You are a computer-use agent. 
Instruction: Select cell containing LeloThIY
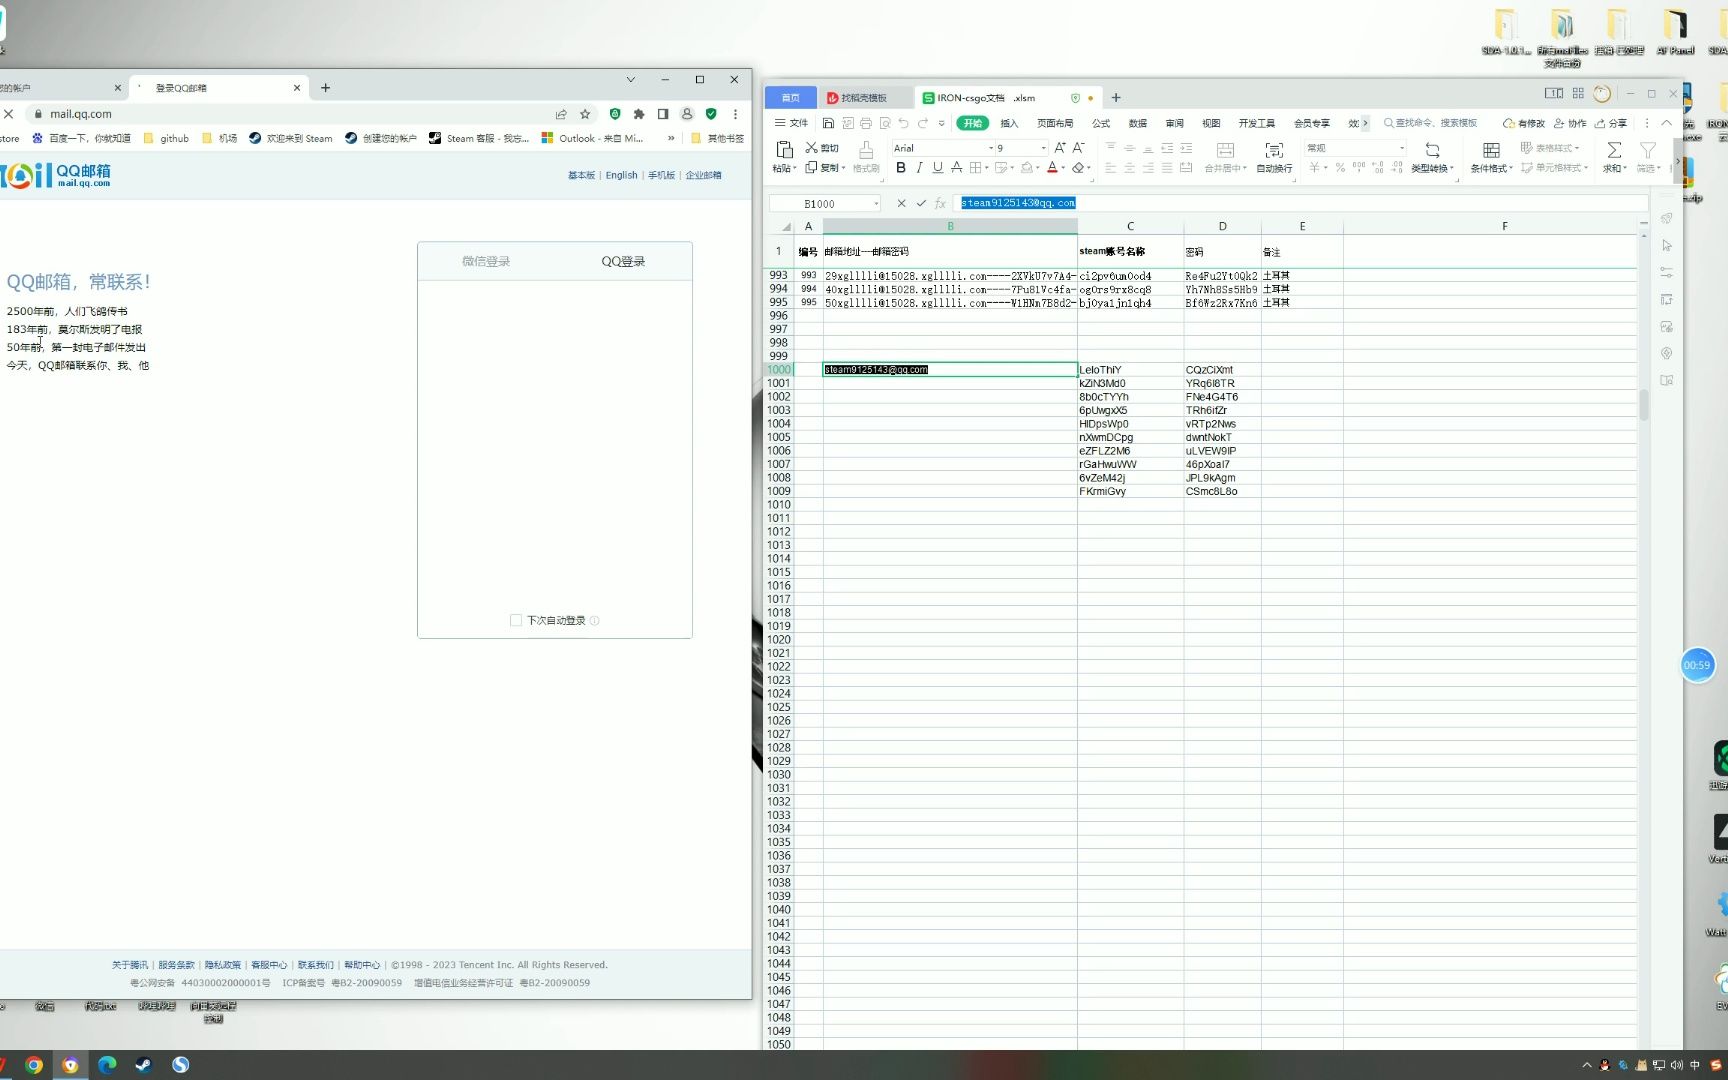(x=1130, y=370)
